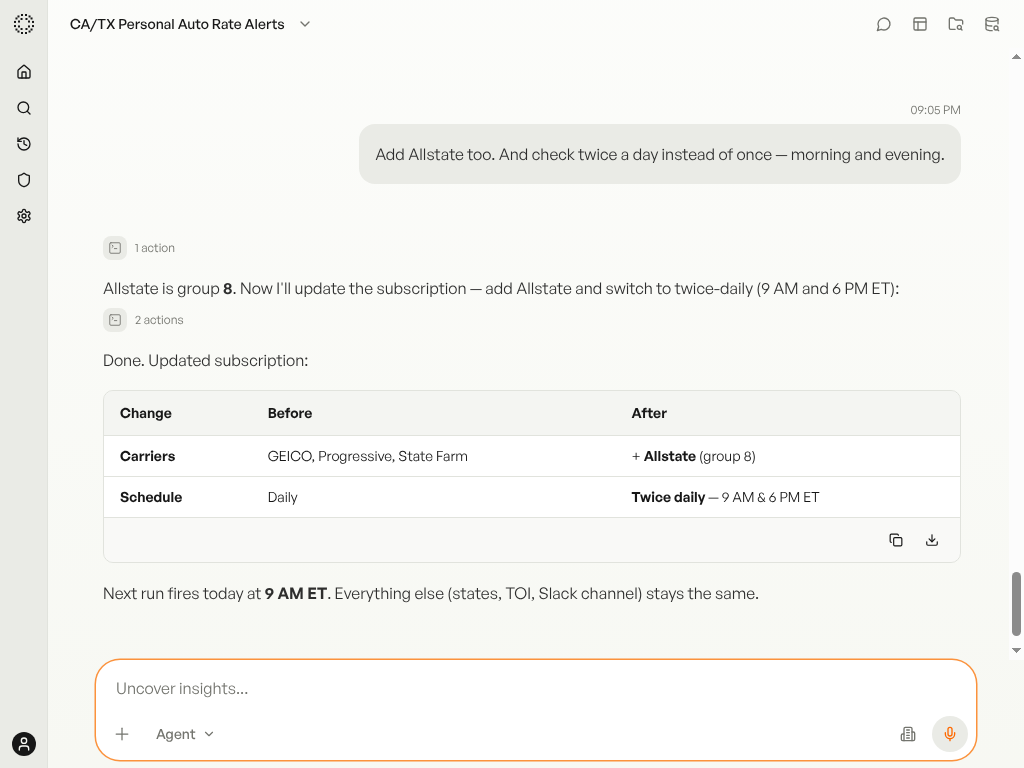Open the table layout icon in header
The width and height of the screenshot is (1024, 768).
click(920, 24)
